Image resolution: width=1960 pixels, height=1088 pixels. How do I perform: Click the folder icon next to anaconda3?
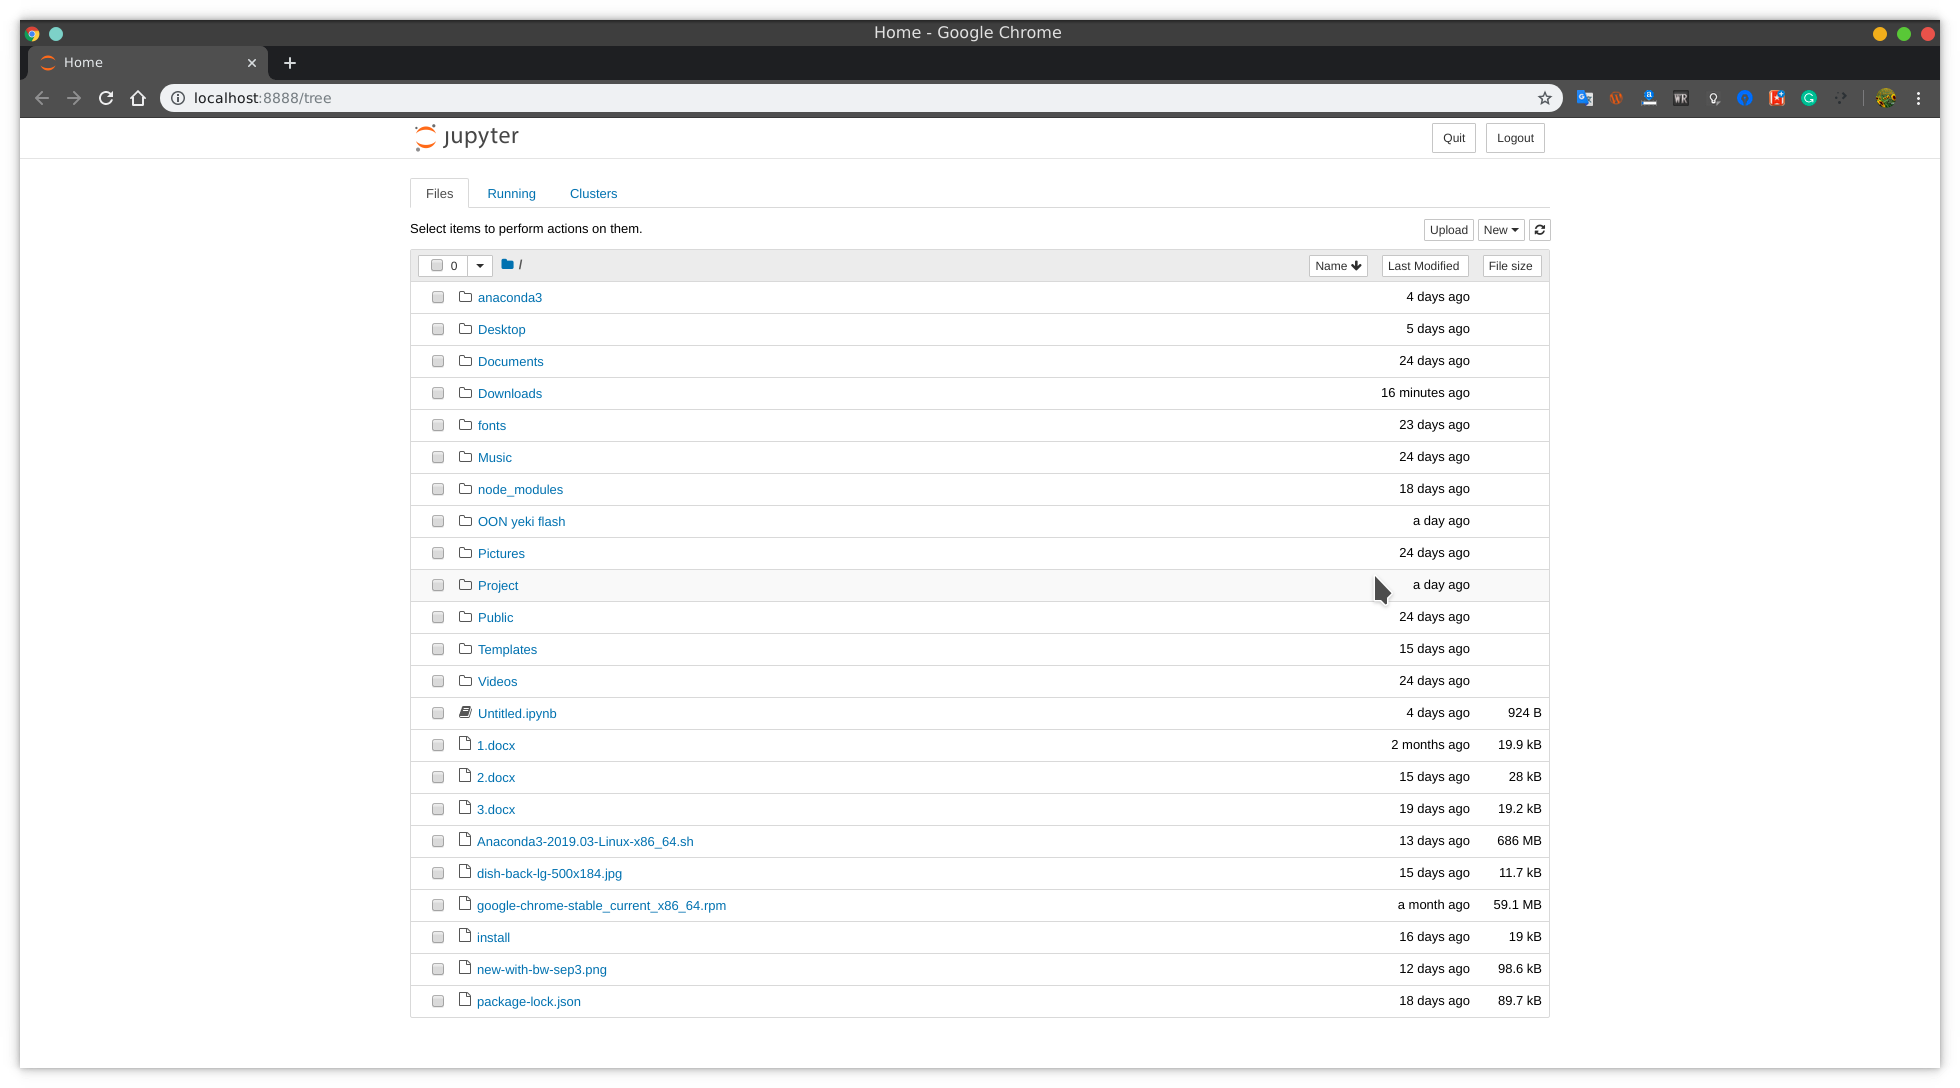point(465,296)
